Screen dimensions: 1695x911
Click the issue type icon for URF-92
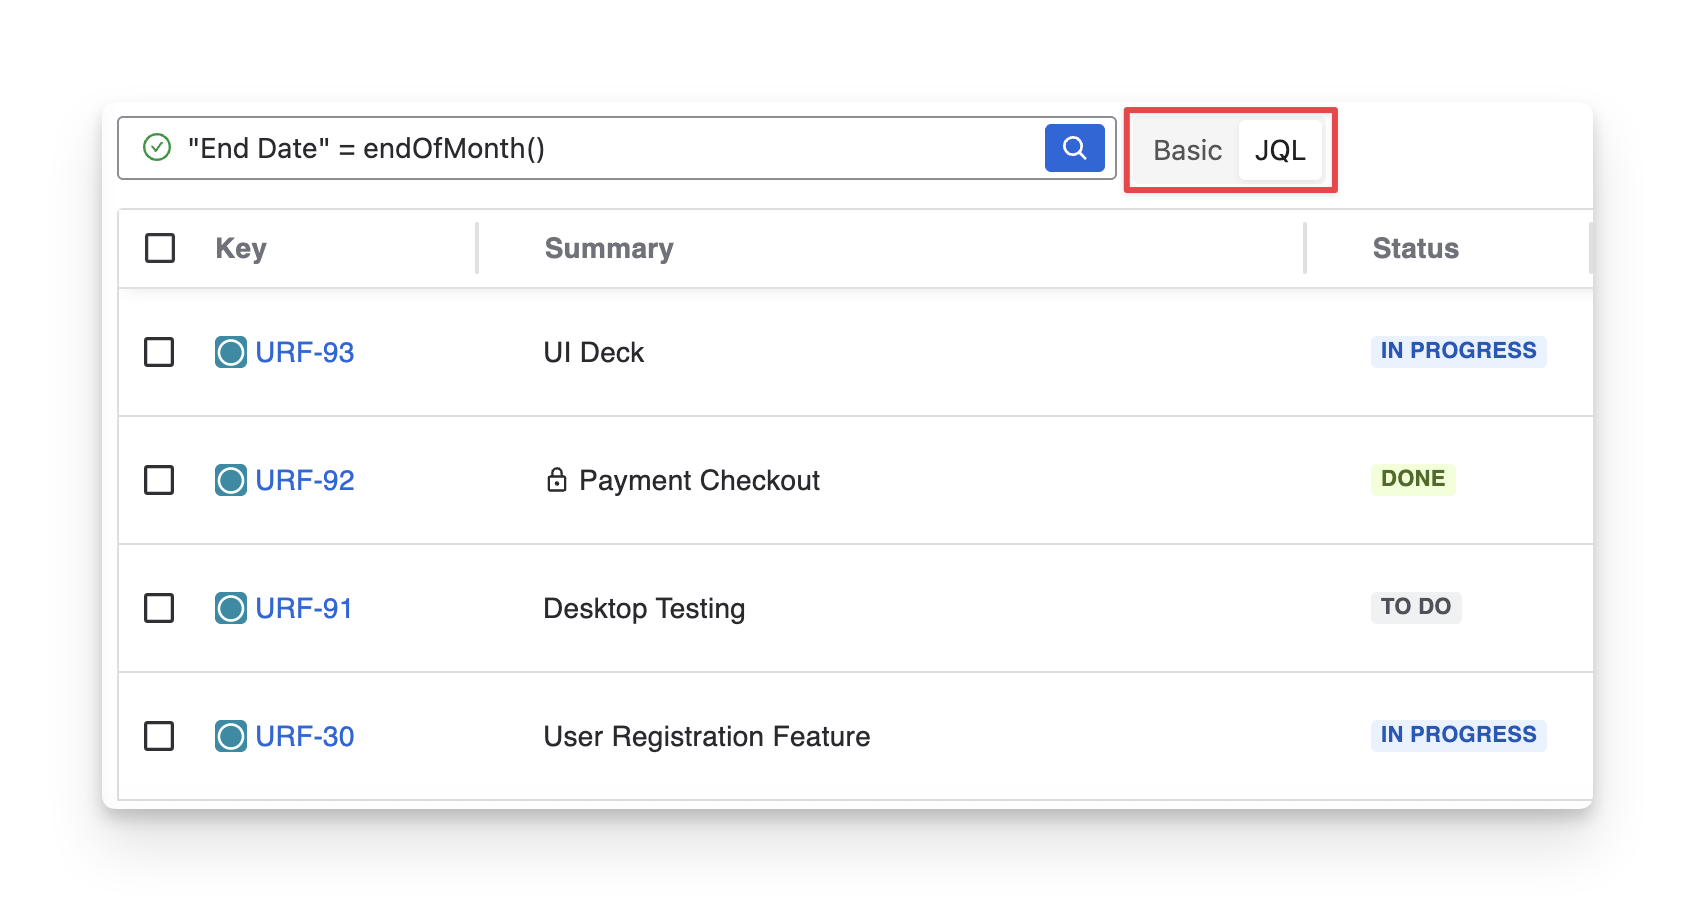point(231,480)
